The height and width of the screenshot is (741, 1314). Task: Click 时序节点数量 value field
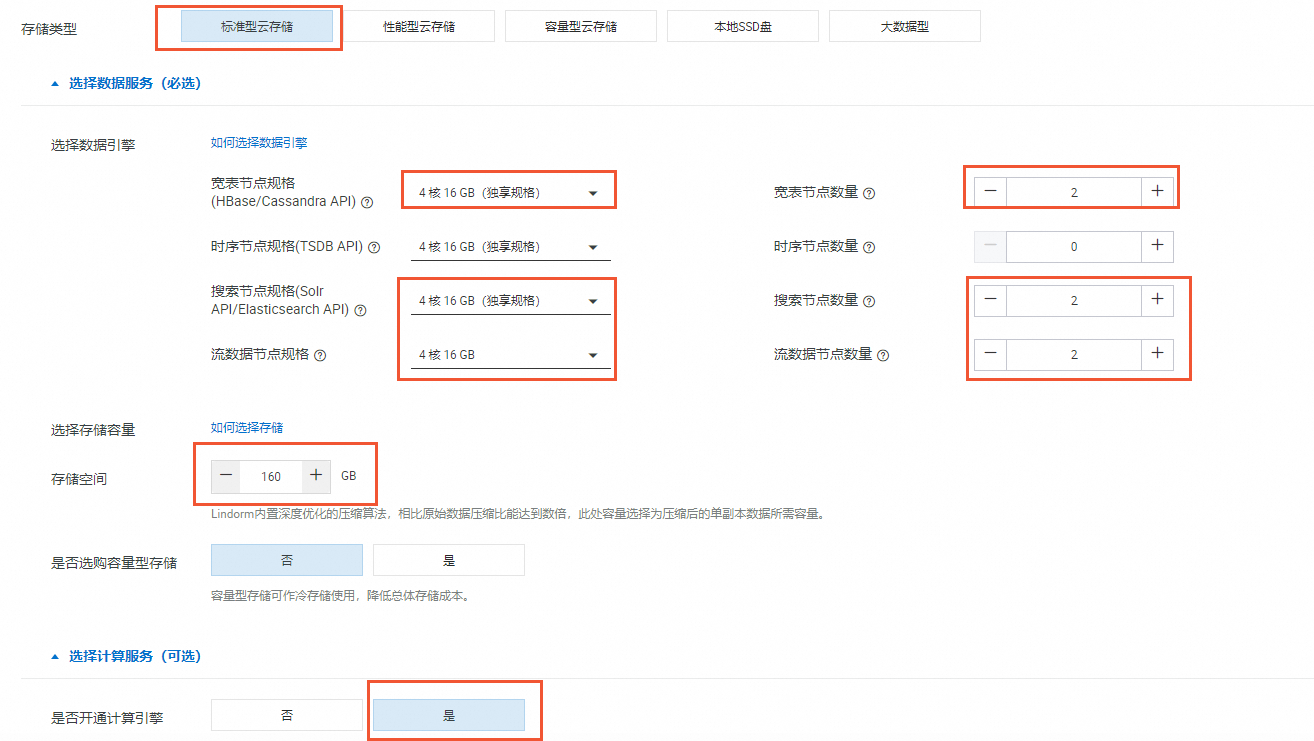pyautogui.click(x=1074, y=246)
